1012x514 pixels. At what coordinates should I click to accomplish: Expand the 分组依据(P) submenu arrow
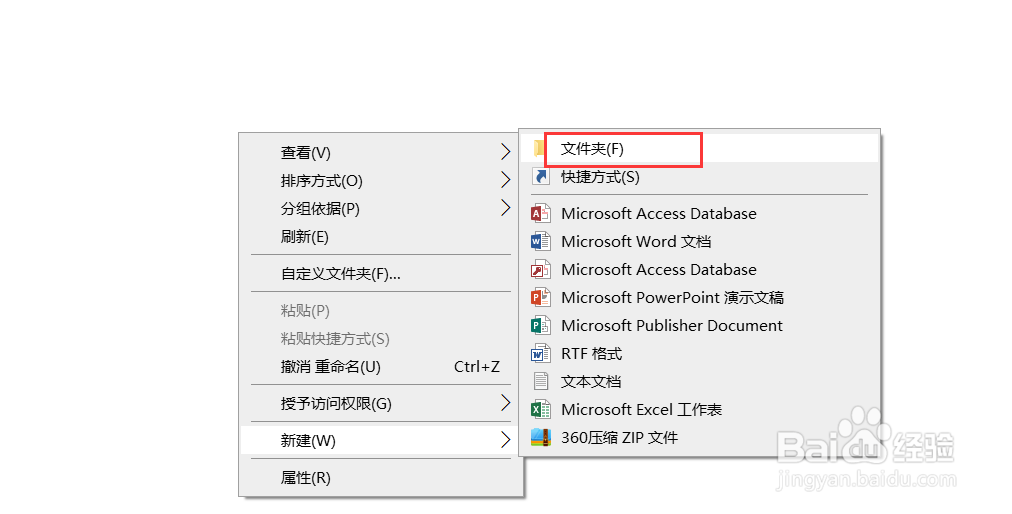[x=505, y=208]
